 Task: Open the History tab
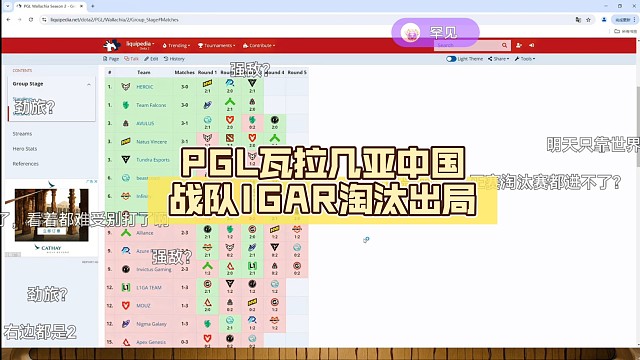pos(174,59)
